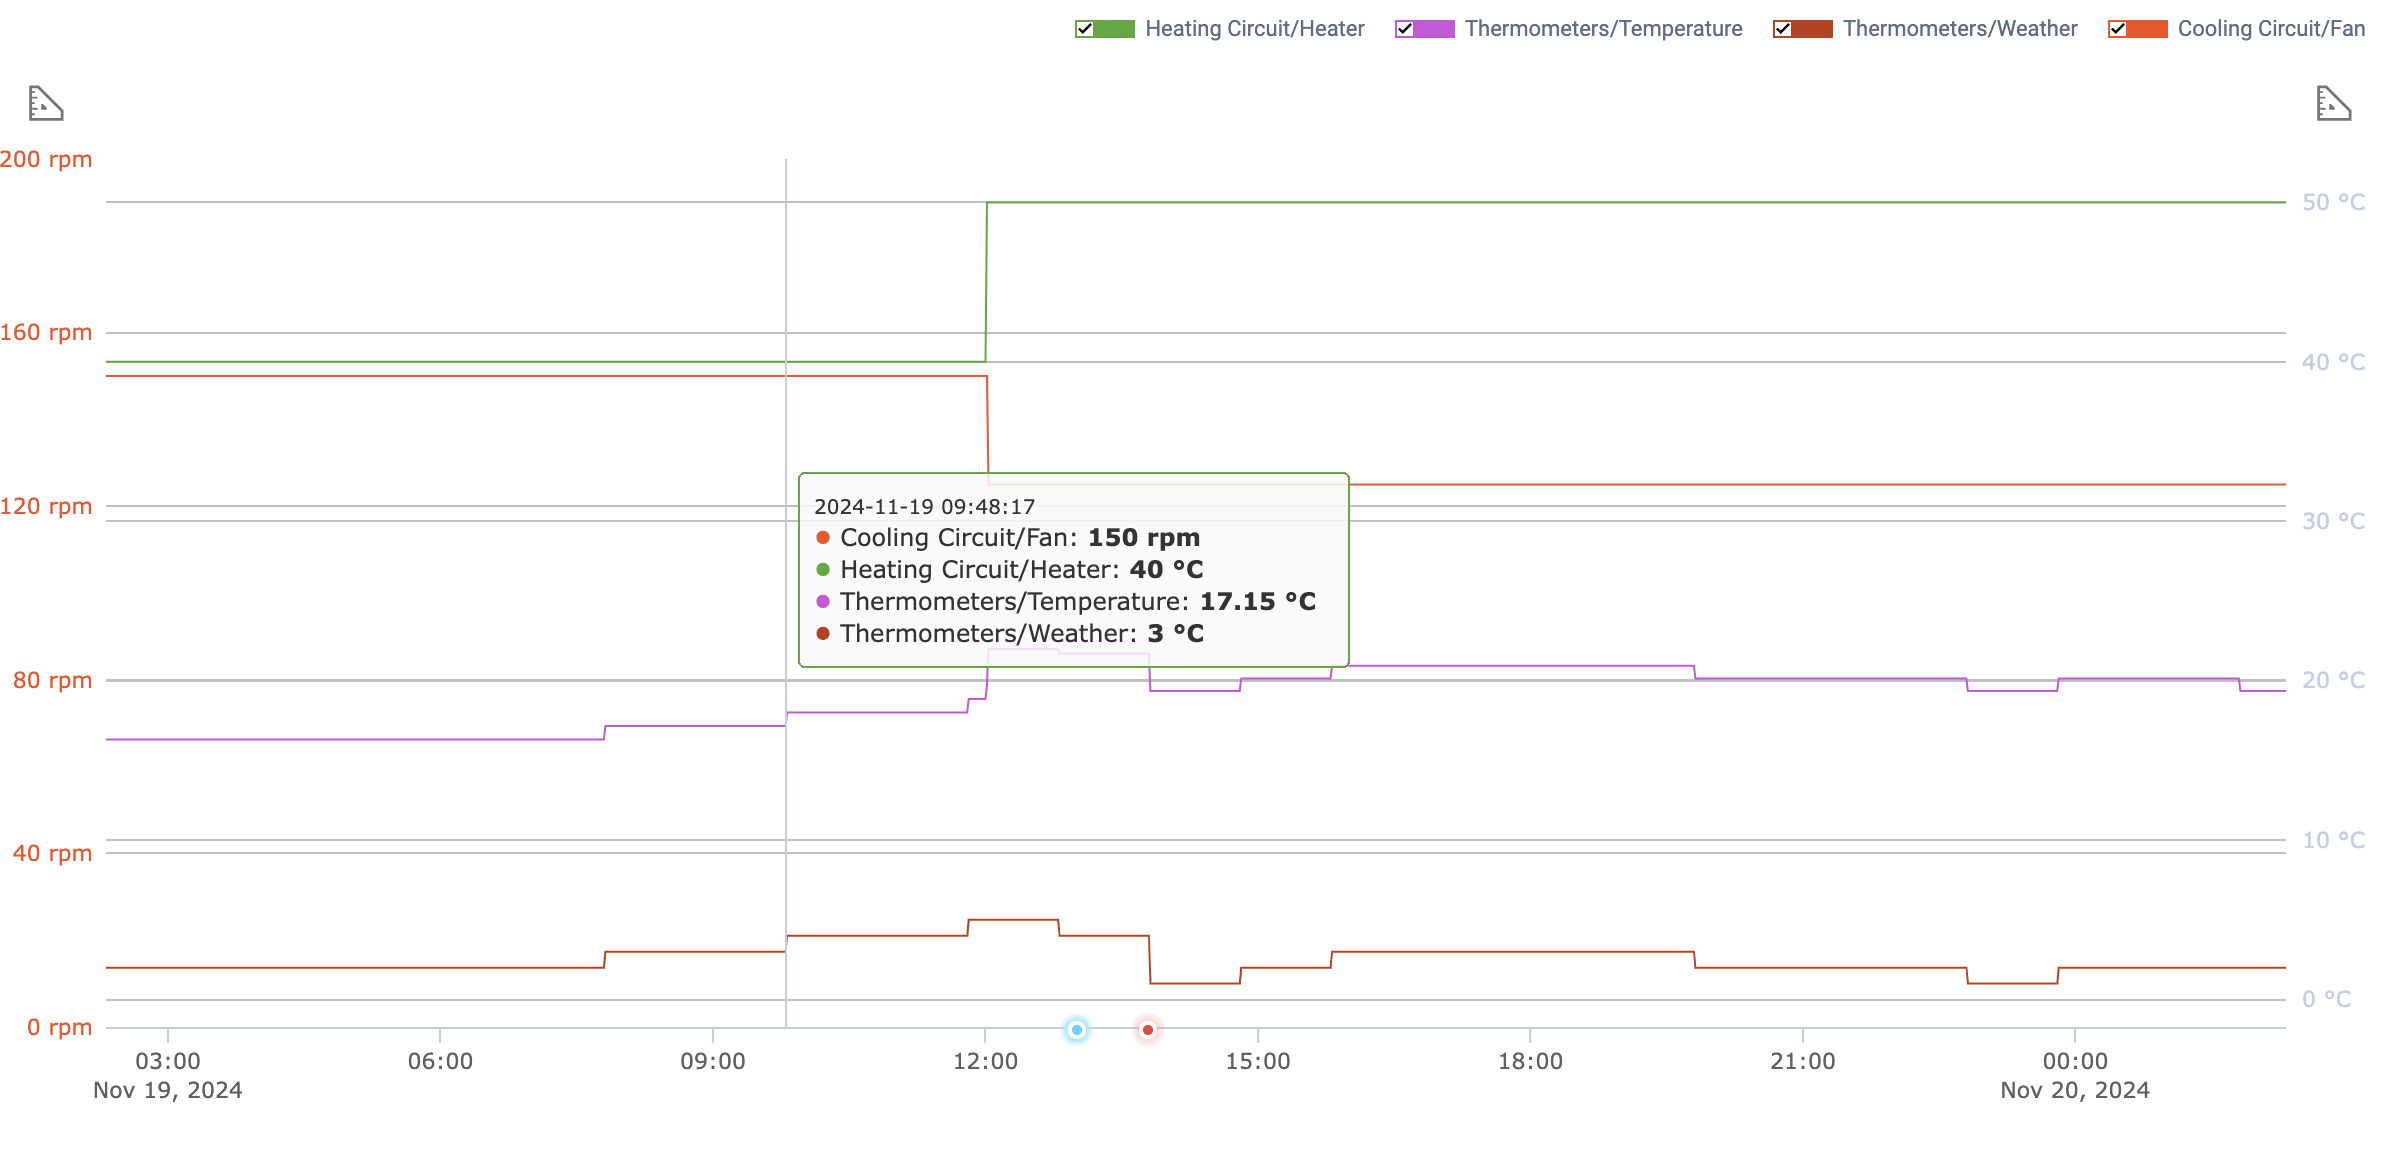This screenshot has width=2382, height=1160.
Task: Click the left axis ruler icon
Action: coord(46,103)
